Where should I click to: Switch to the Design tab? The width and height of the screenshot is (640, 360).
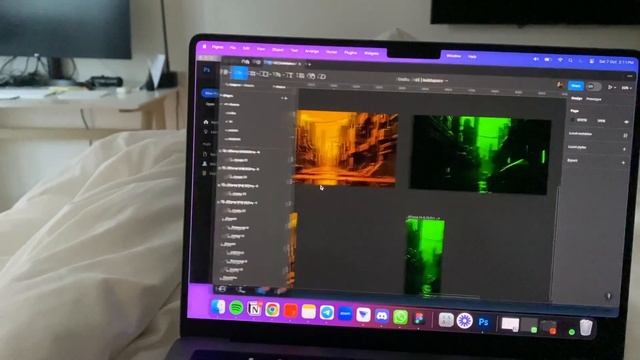tap(576, 98)
